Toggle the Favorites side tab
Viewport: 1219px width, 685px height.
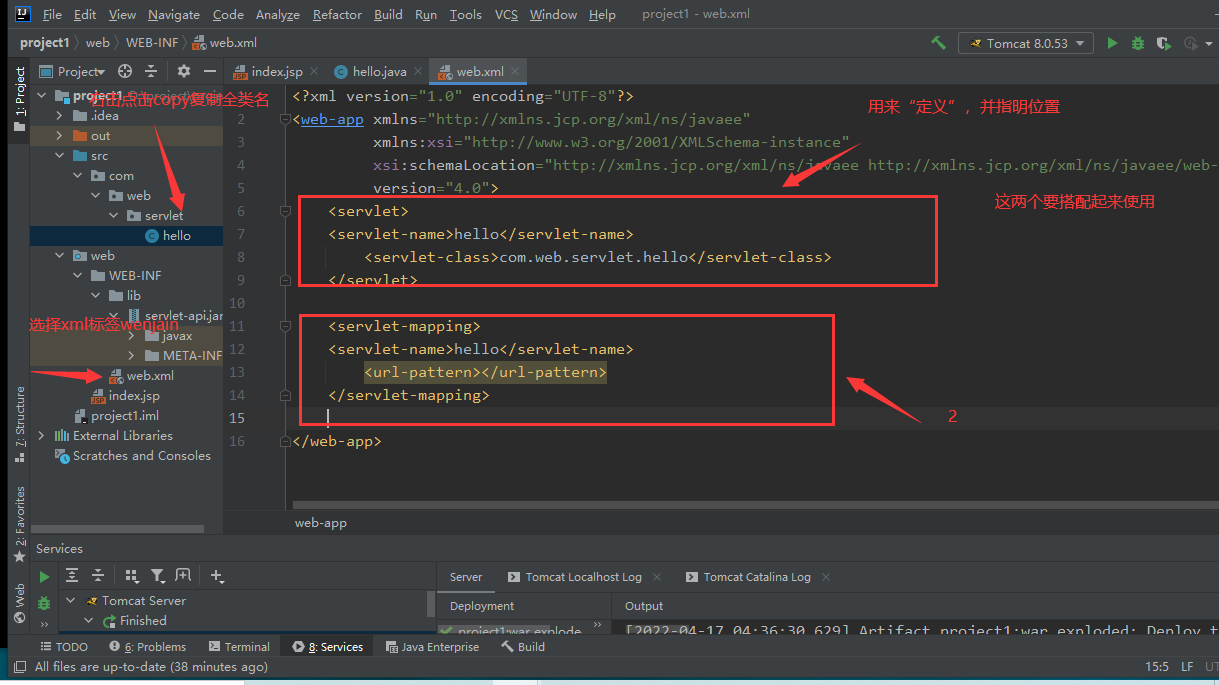tap(19, 523)
